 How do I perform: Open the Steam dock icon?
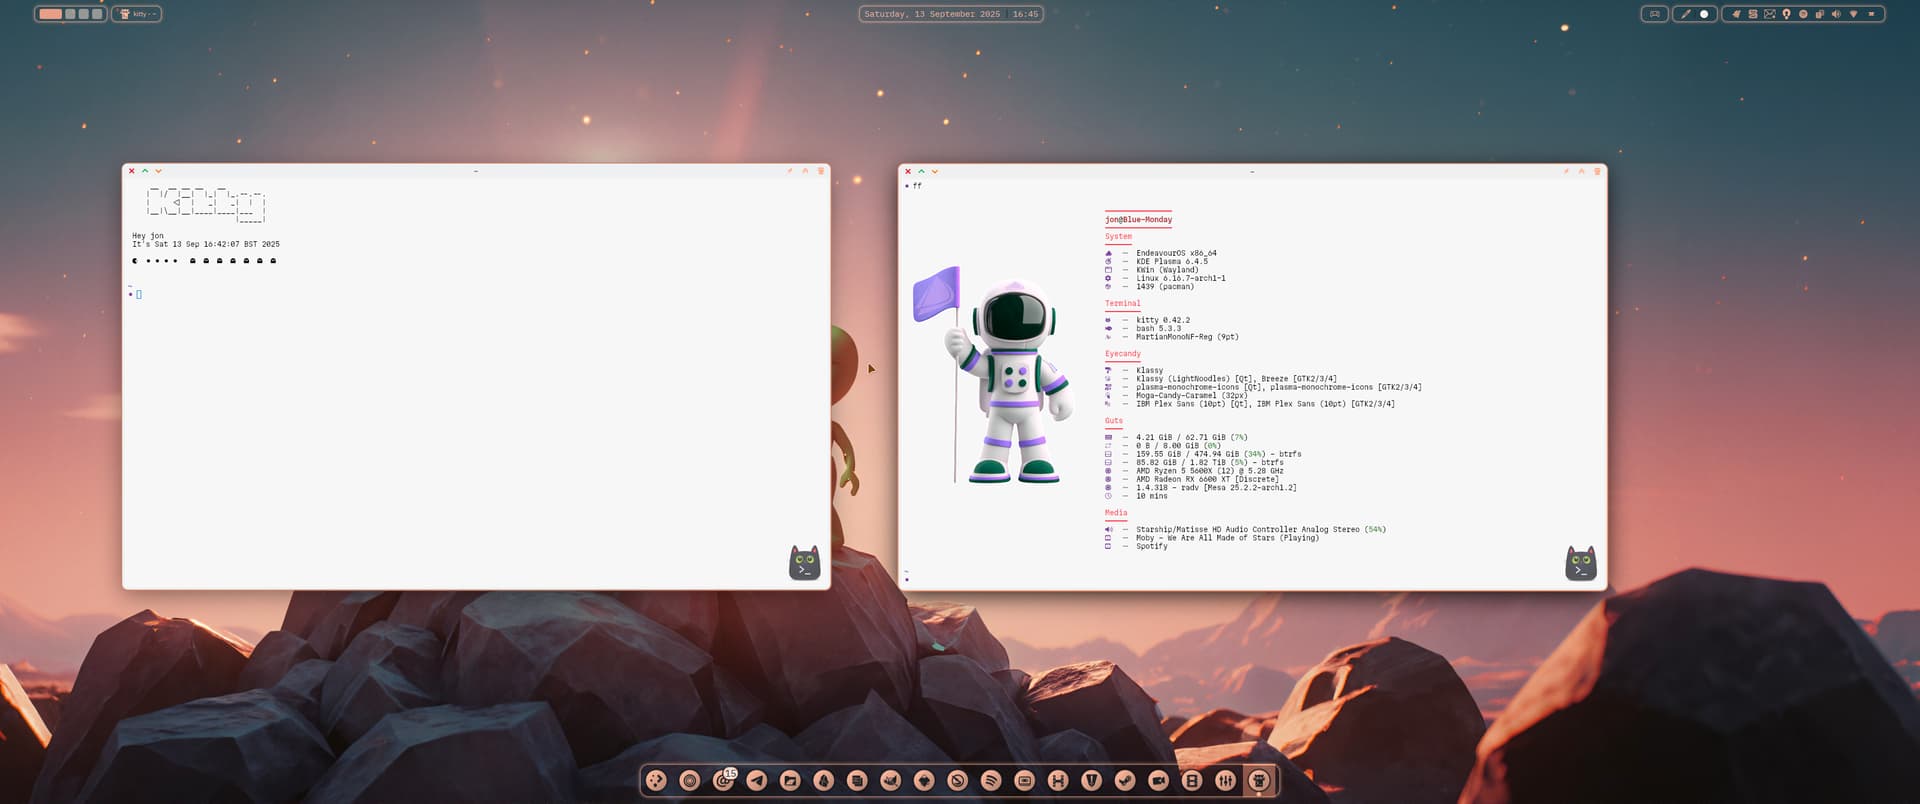click(x=1125, y=781)
